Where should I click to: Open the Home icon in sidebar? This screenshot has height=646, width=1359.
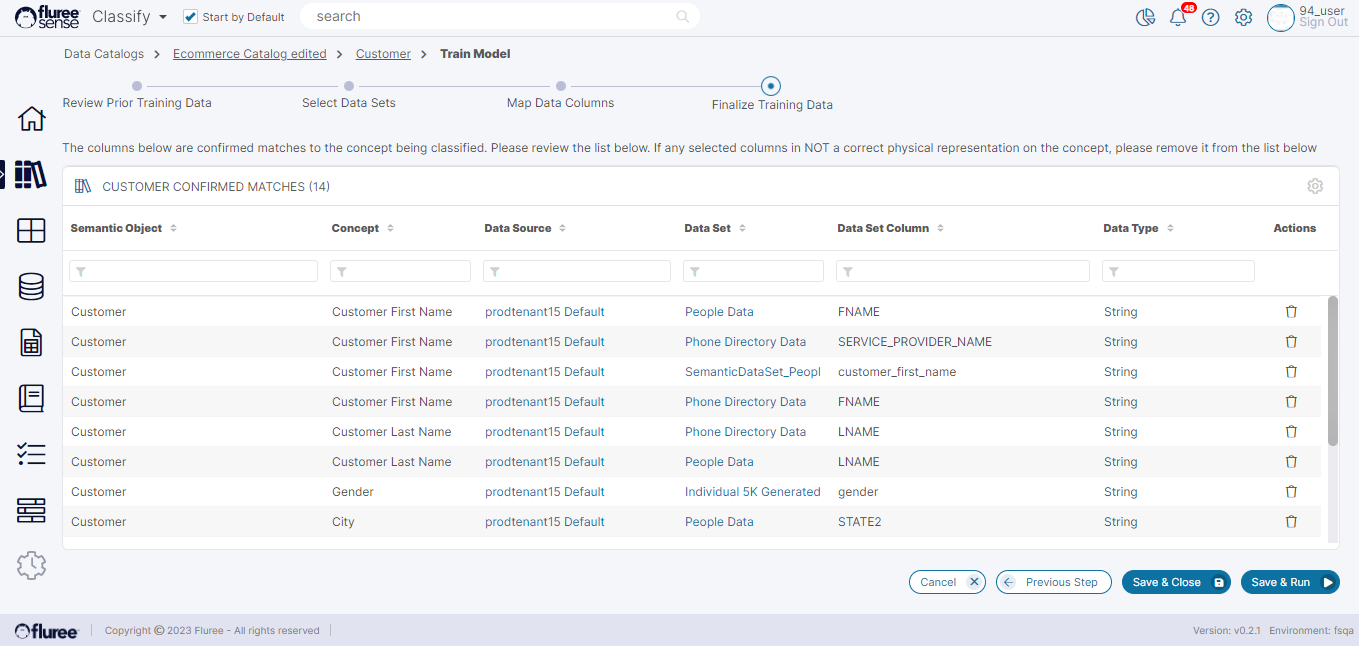(32, 119)
